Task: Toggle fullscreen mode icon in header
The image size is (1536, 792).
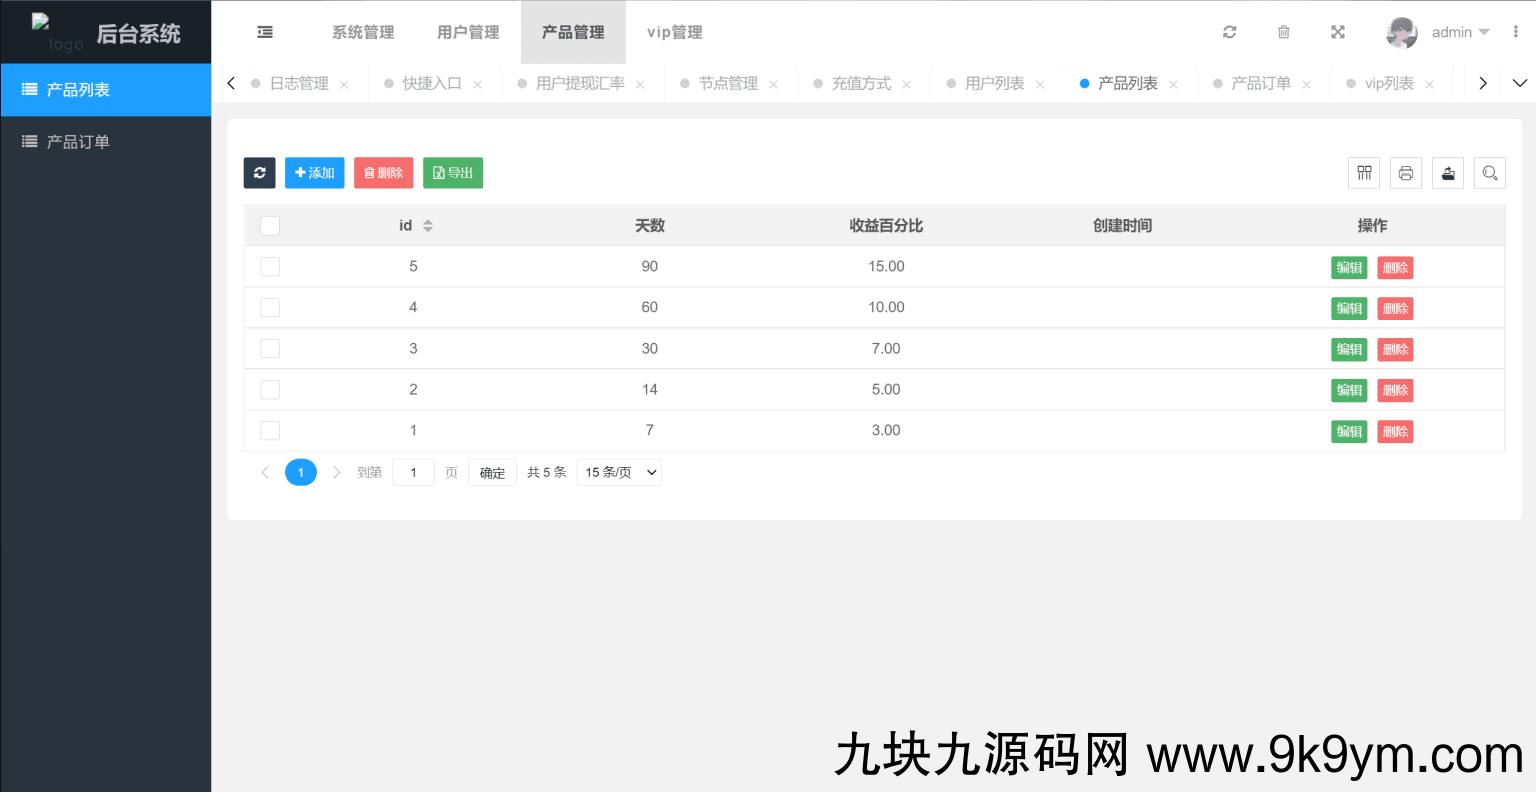Action: 1337,32
